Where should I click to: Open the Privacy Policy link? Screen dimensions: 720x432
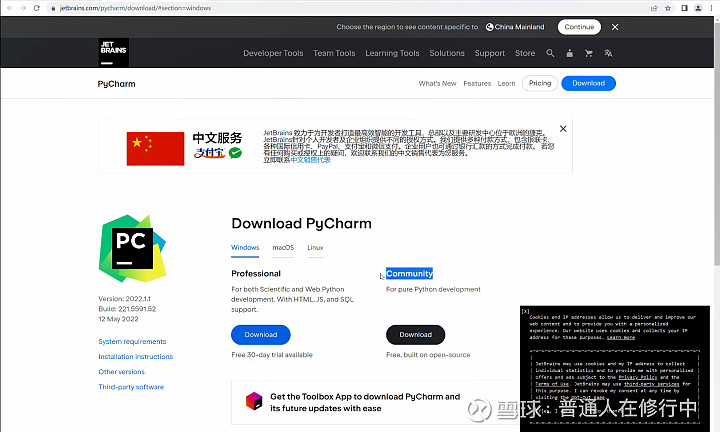coord(638,377)
